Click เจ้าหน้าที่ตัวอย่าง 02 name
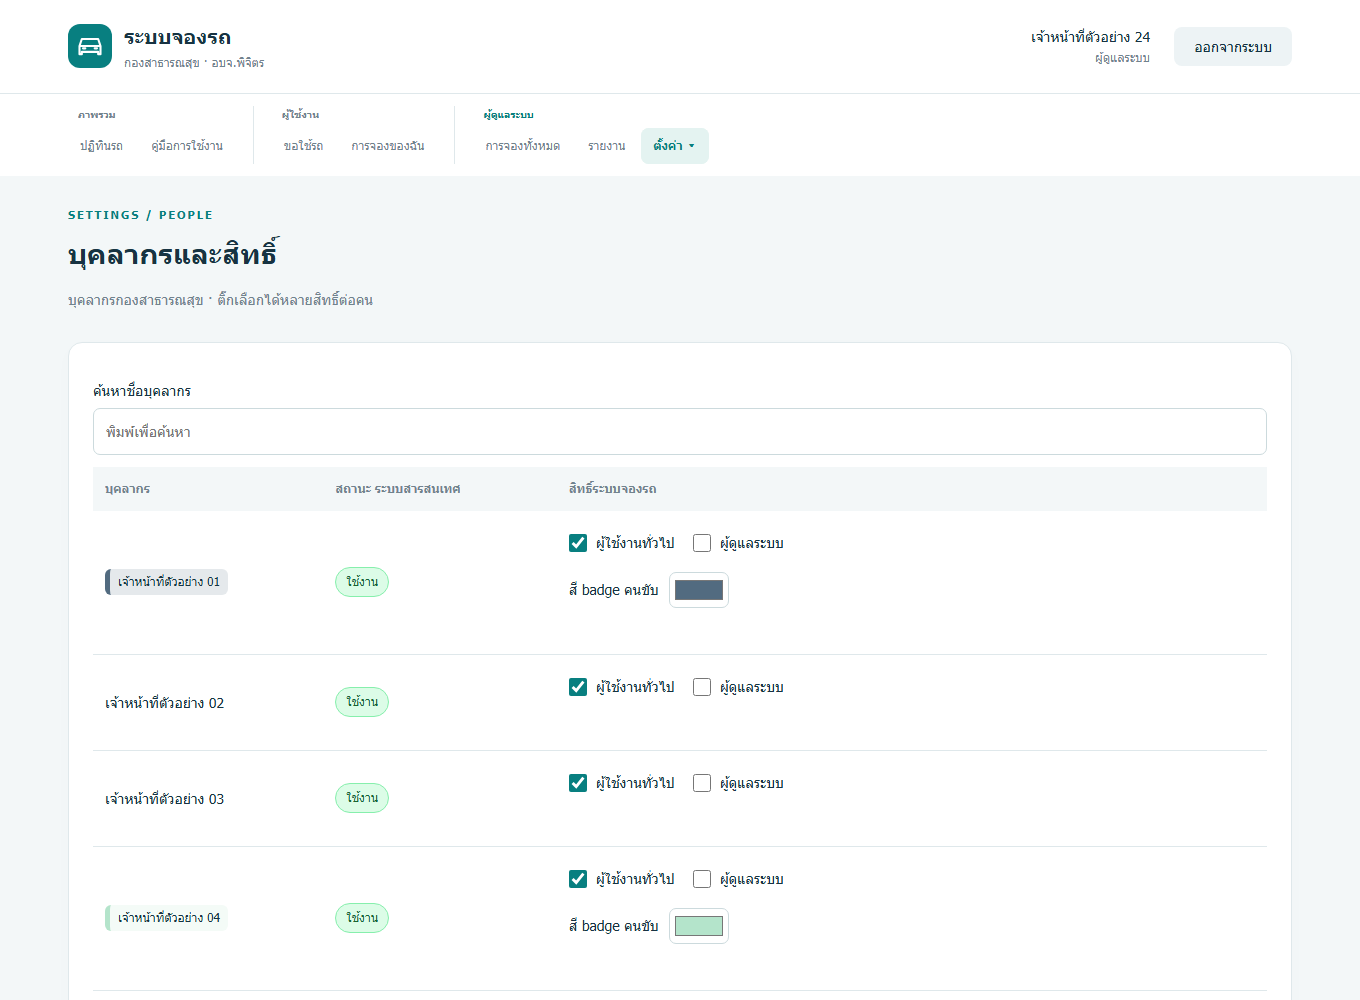 pos(165,703)
